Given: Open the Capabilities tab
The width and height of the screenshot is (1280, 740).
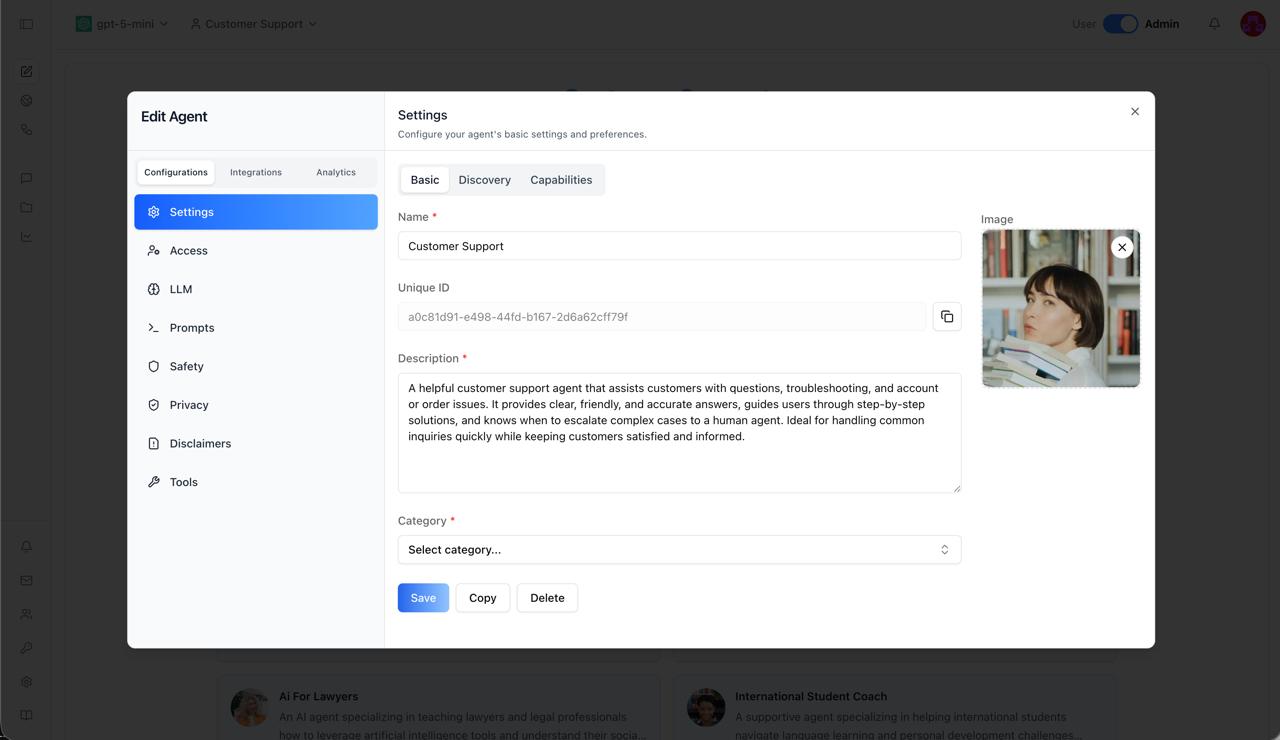Looking at the screenshot, I should coord(561,180).
